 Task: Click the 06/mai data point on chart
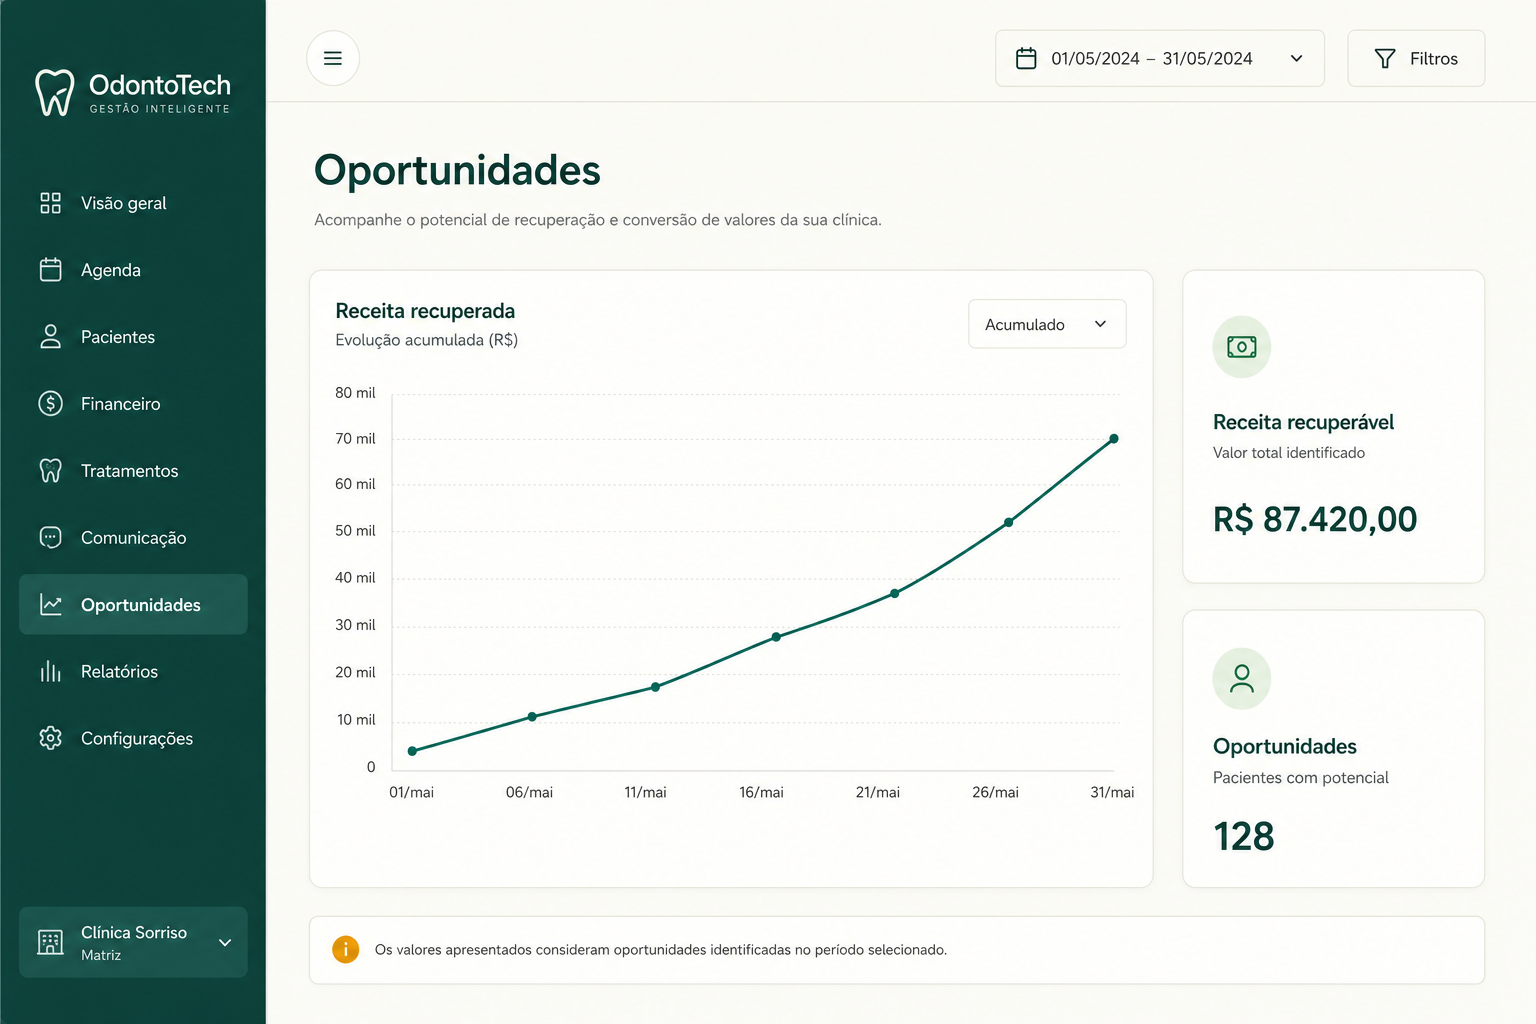click(532, 717)
